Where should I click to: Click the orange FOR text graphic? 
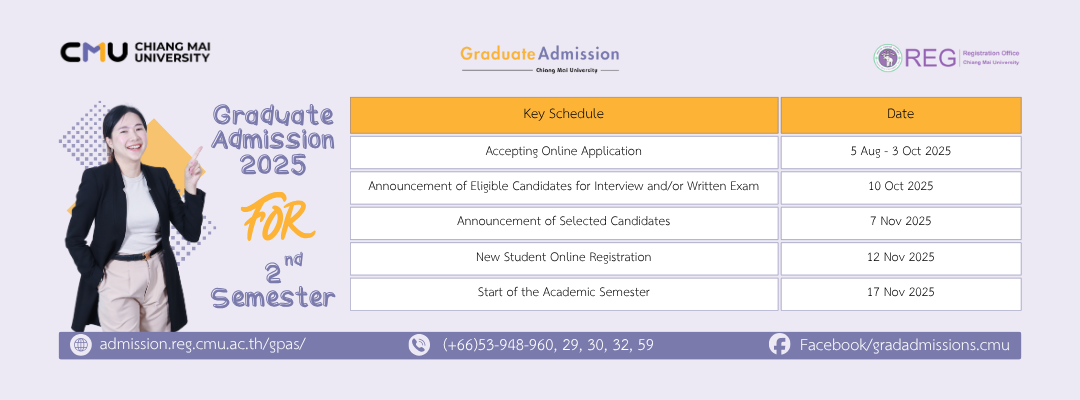point(278,219)
